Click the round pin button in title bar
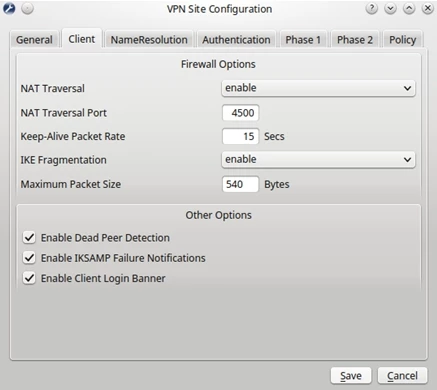The height and width of the screenshot is (390, 437). [27, 9]
